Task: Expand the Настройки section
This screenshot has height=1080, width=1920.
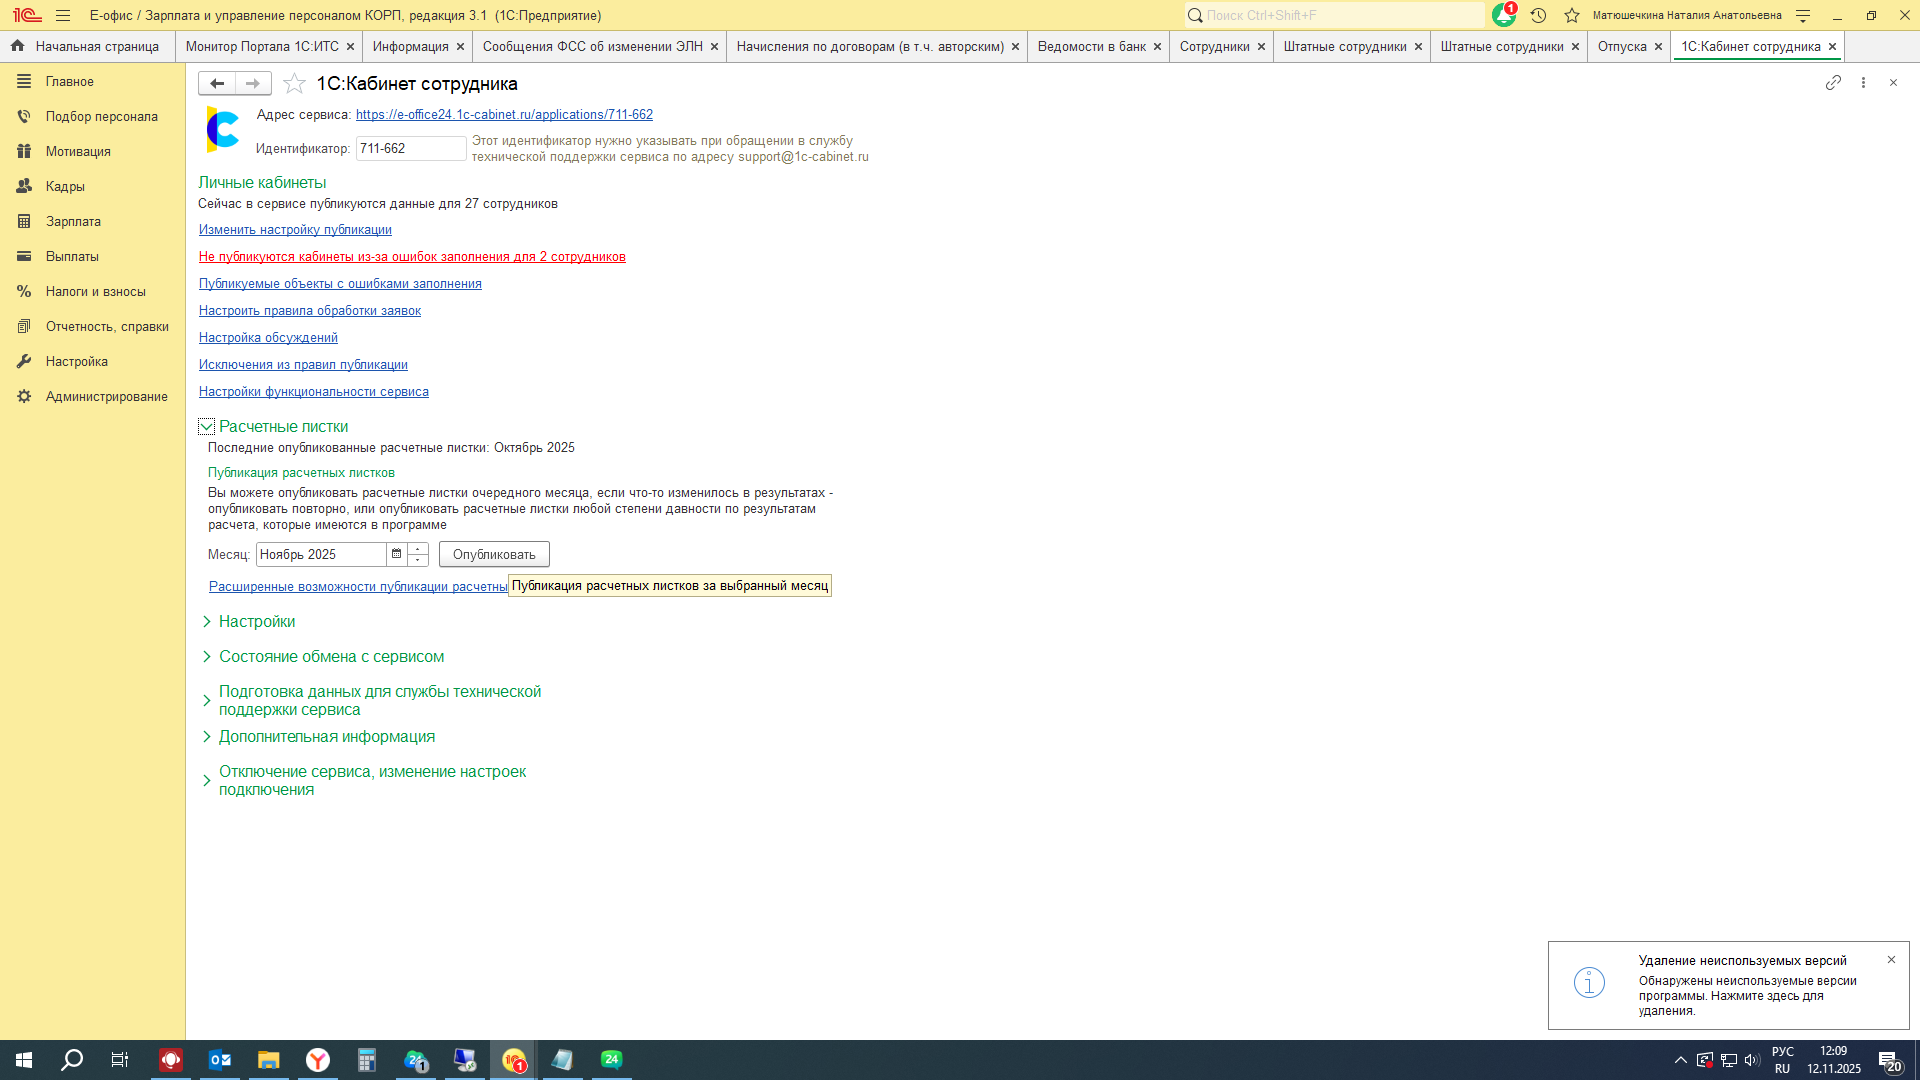Action: [x=207, y=622]
